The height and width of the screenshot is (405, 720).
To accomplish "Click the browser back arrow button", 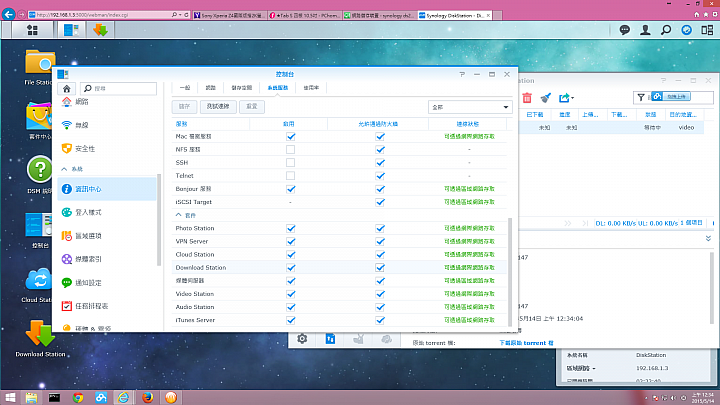I will click(x=8, y=14).
